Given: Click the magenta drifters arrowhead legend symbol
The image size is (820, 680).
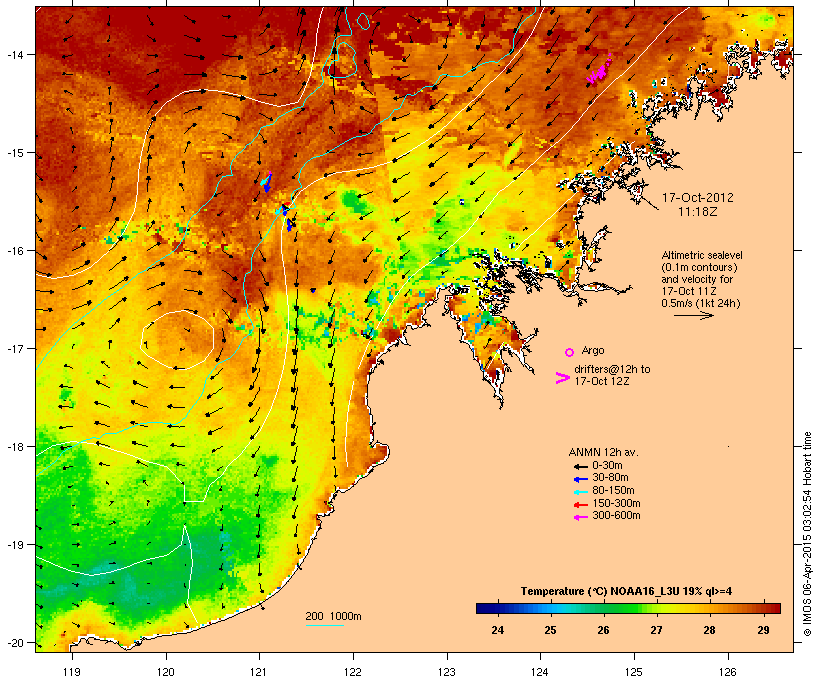Looking at the screenshot, I should point(562,378).
